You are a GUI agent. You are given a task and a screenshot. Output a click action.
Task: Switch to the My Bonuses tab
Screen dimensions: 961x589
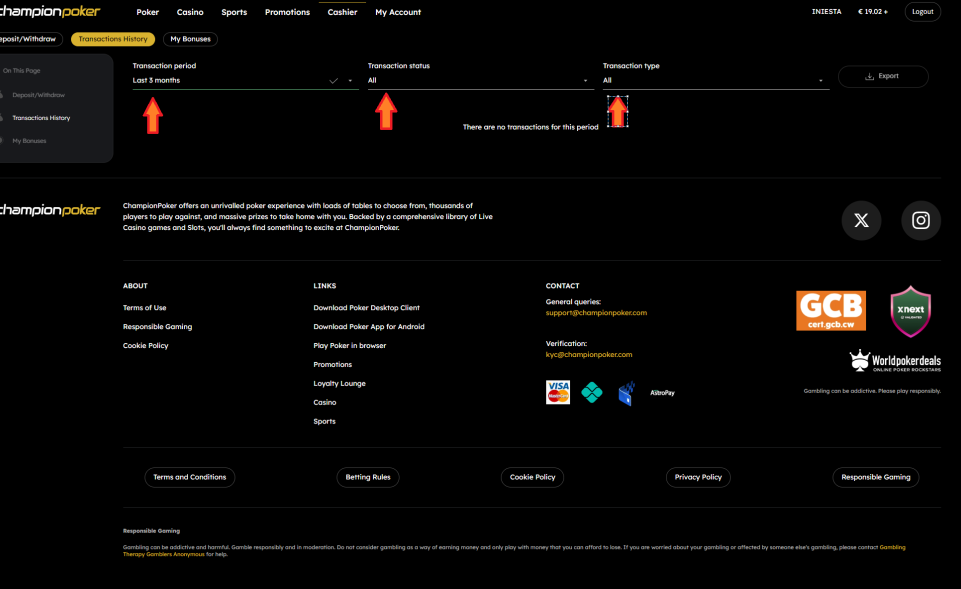190,39
